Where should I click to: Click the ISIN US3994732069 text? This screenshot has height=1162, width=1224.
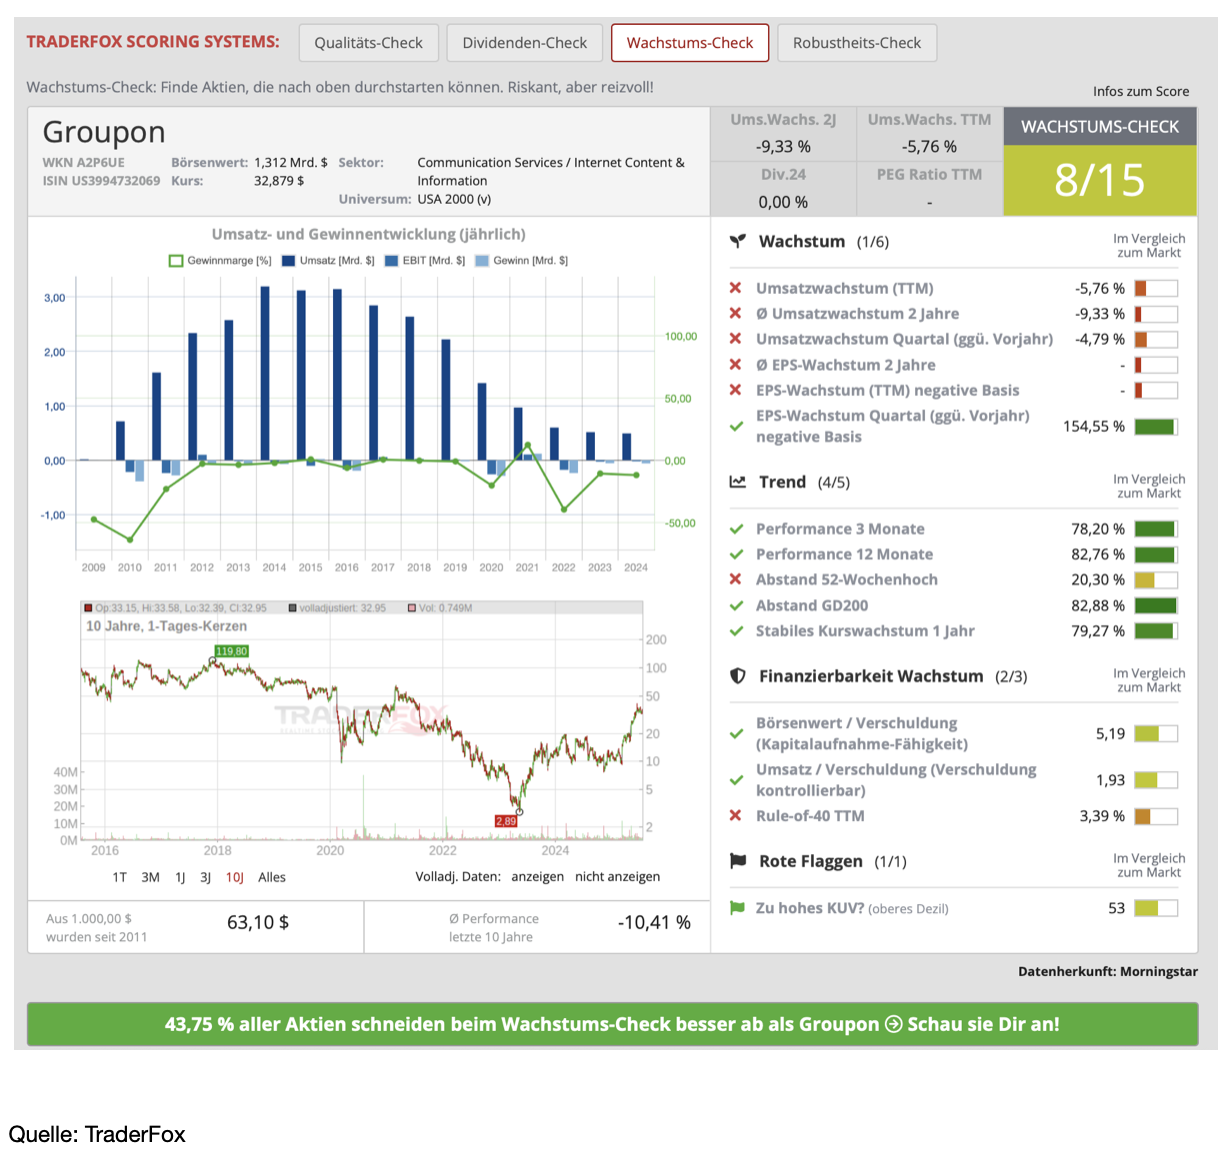pyautogui.click(x=101, y=181)
